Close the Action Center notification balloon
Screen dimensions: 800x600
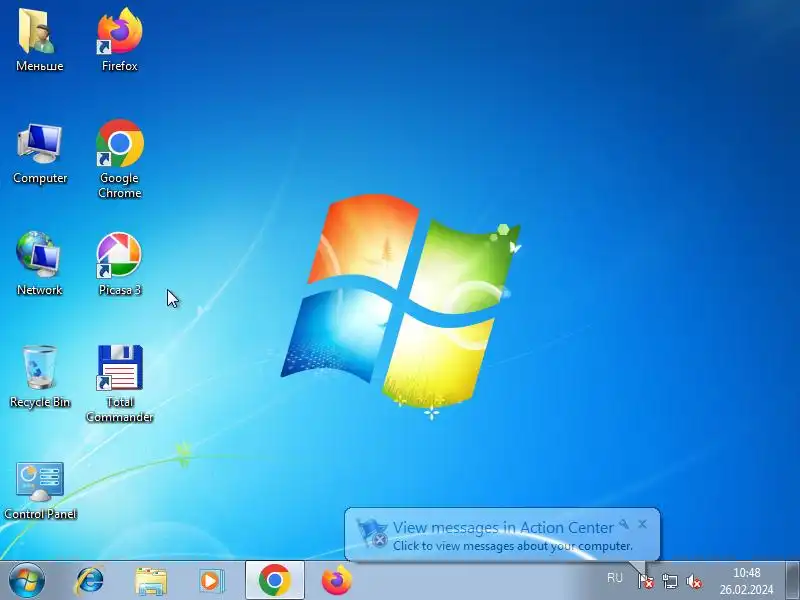coord(642,524)
